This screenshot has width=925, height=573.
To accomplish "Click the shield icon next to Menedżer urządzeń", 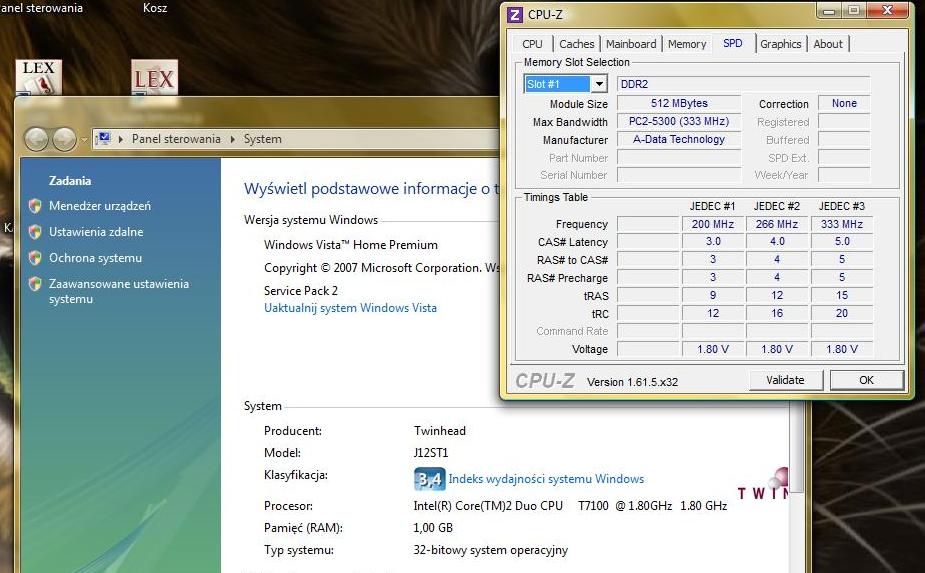I will (35, 206).
